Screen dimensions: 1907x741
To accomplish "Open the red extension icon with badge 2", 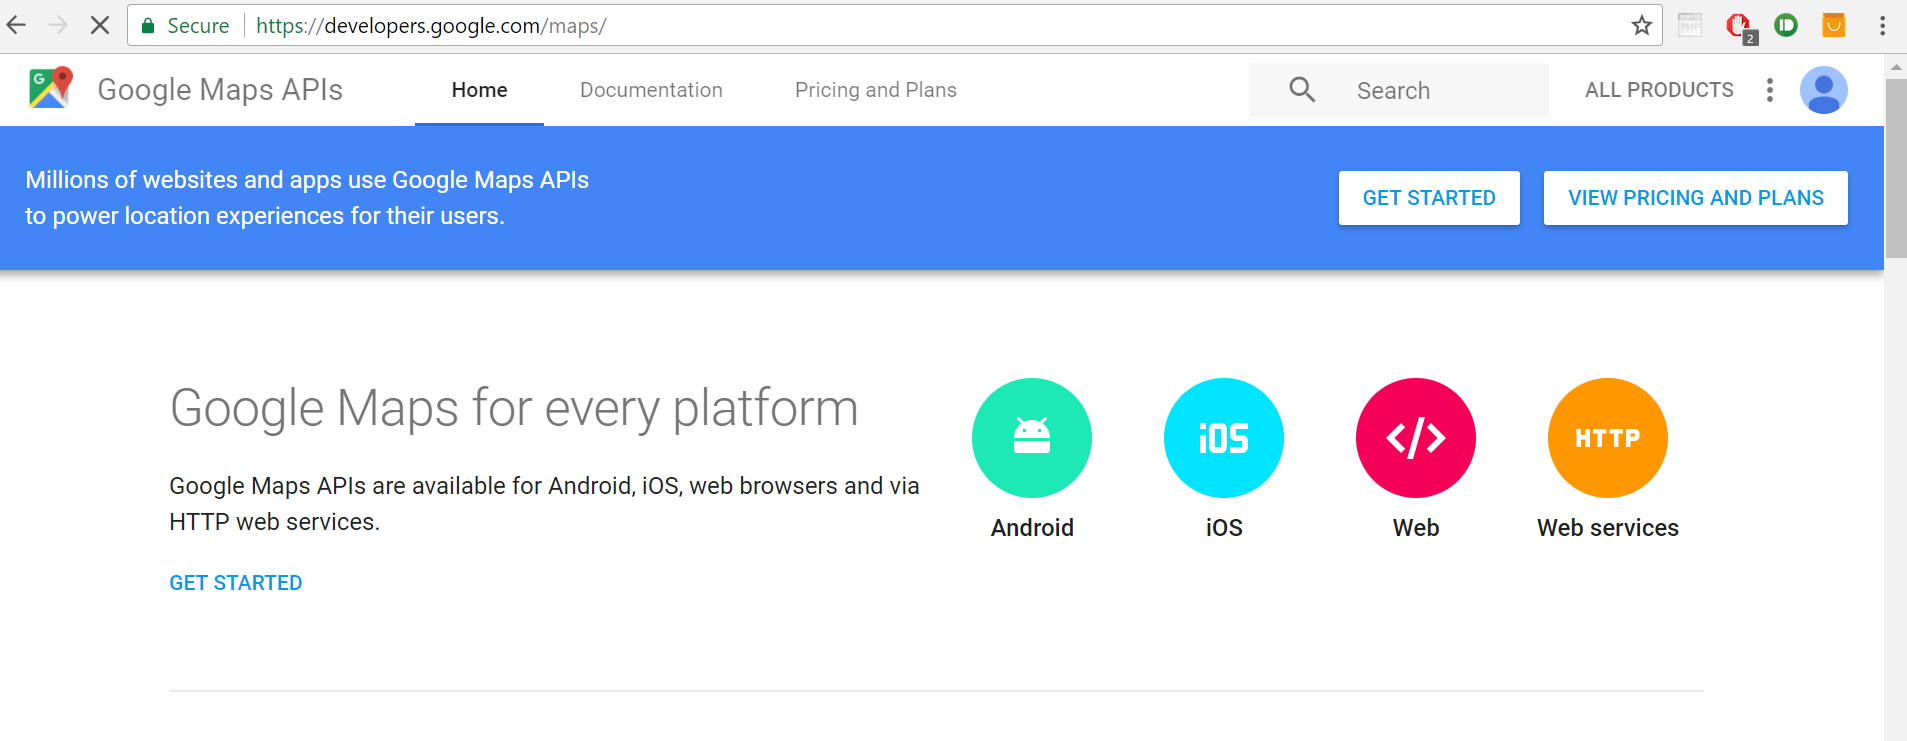I will pyautogui.click(x=1740, y=27).
